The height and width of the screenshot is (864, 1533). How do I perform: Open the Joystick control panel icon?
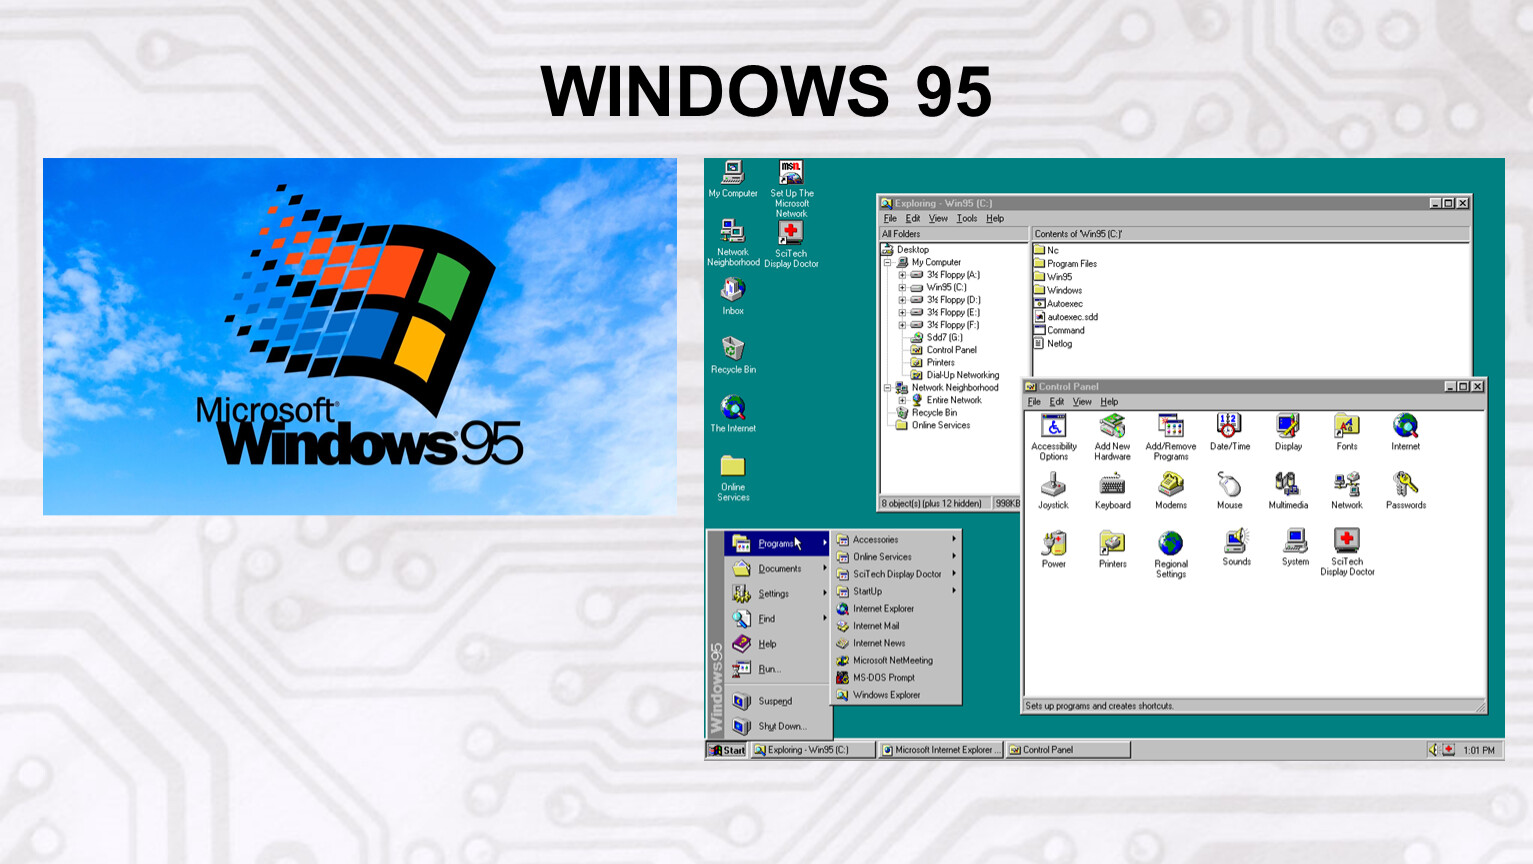pos(1053,486)
